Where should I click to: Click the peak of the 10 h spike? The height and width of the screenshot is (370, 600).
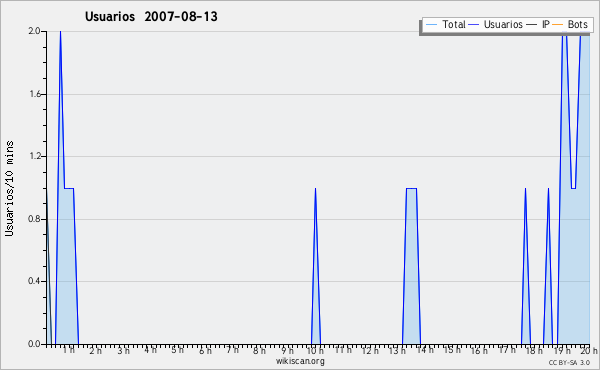(315, 189)
